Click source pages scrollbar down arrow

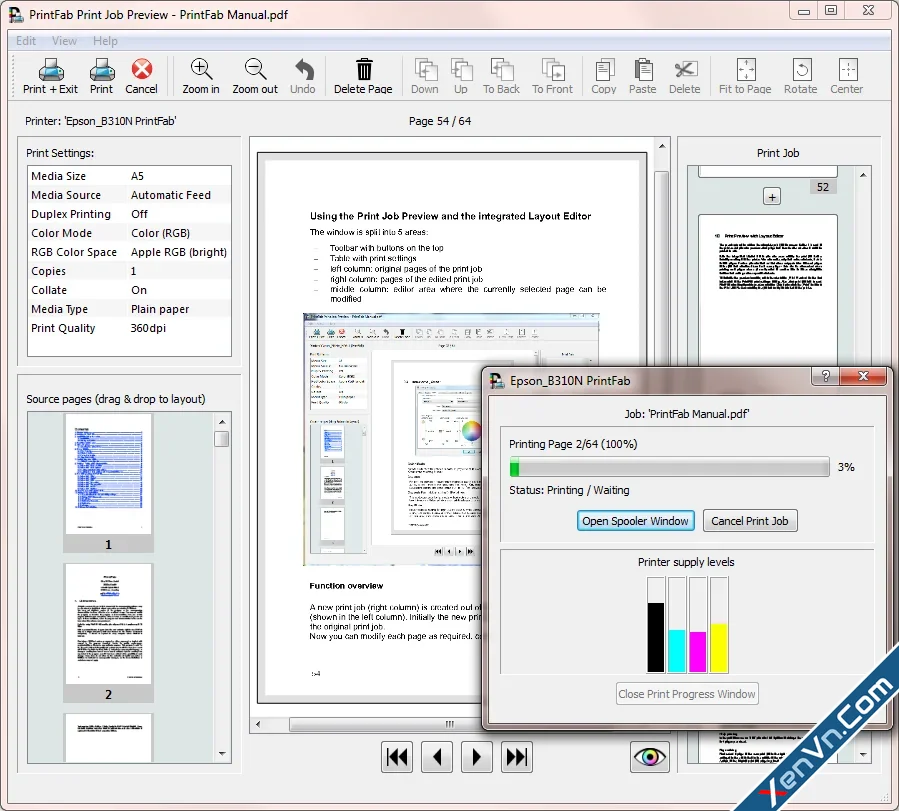pos(222,754)
